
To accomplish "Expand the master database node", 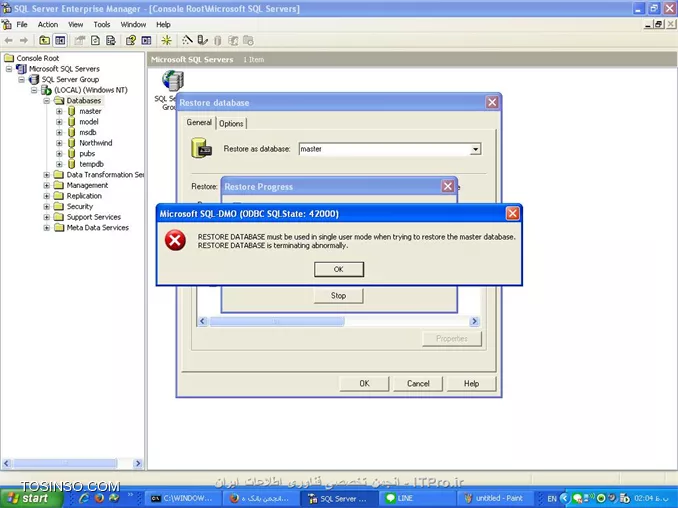I will (59, 111).
